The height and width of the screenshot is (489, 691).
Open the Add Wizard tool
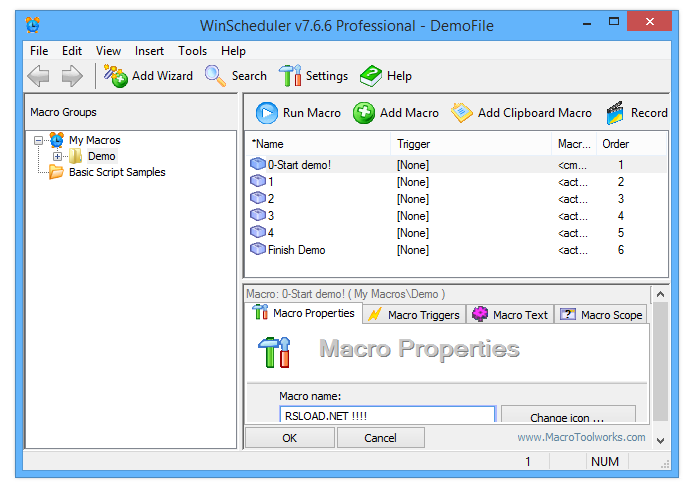148,76
